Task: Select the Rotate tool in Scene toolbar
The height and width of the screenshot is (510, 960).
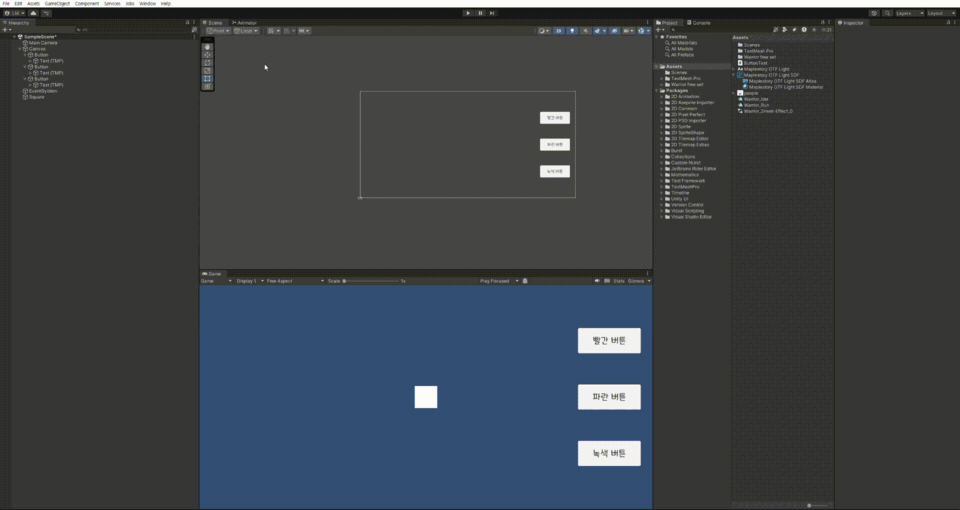Action: tap(208, 63)
